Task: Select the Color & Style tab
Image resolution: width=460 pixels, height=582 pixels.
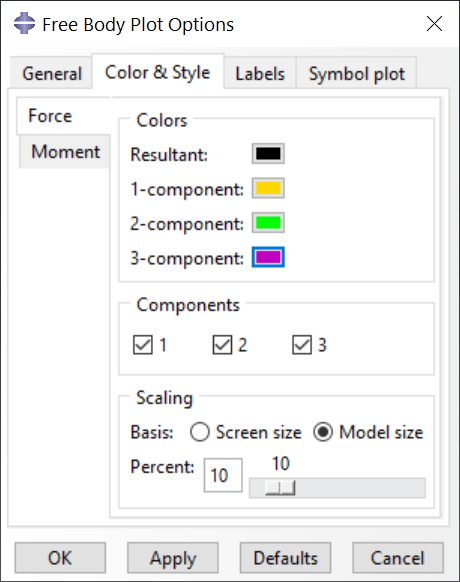Action: click(158, 72)
